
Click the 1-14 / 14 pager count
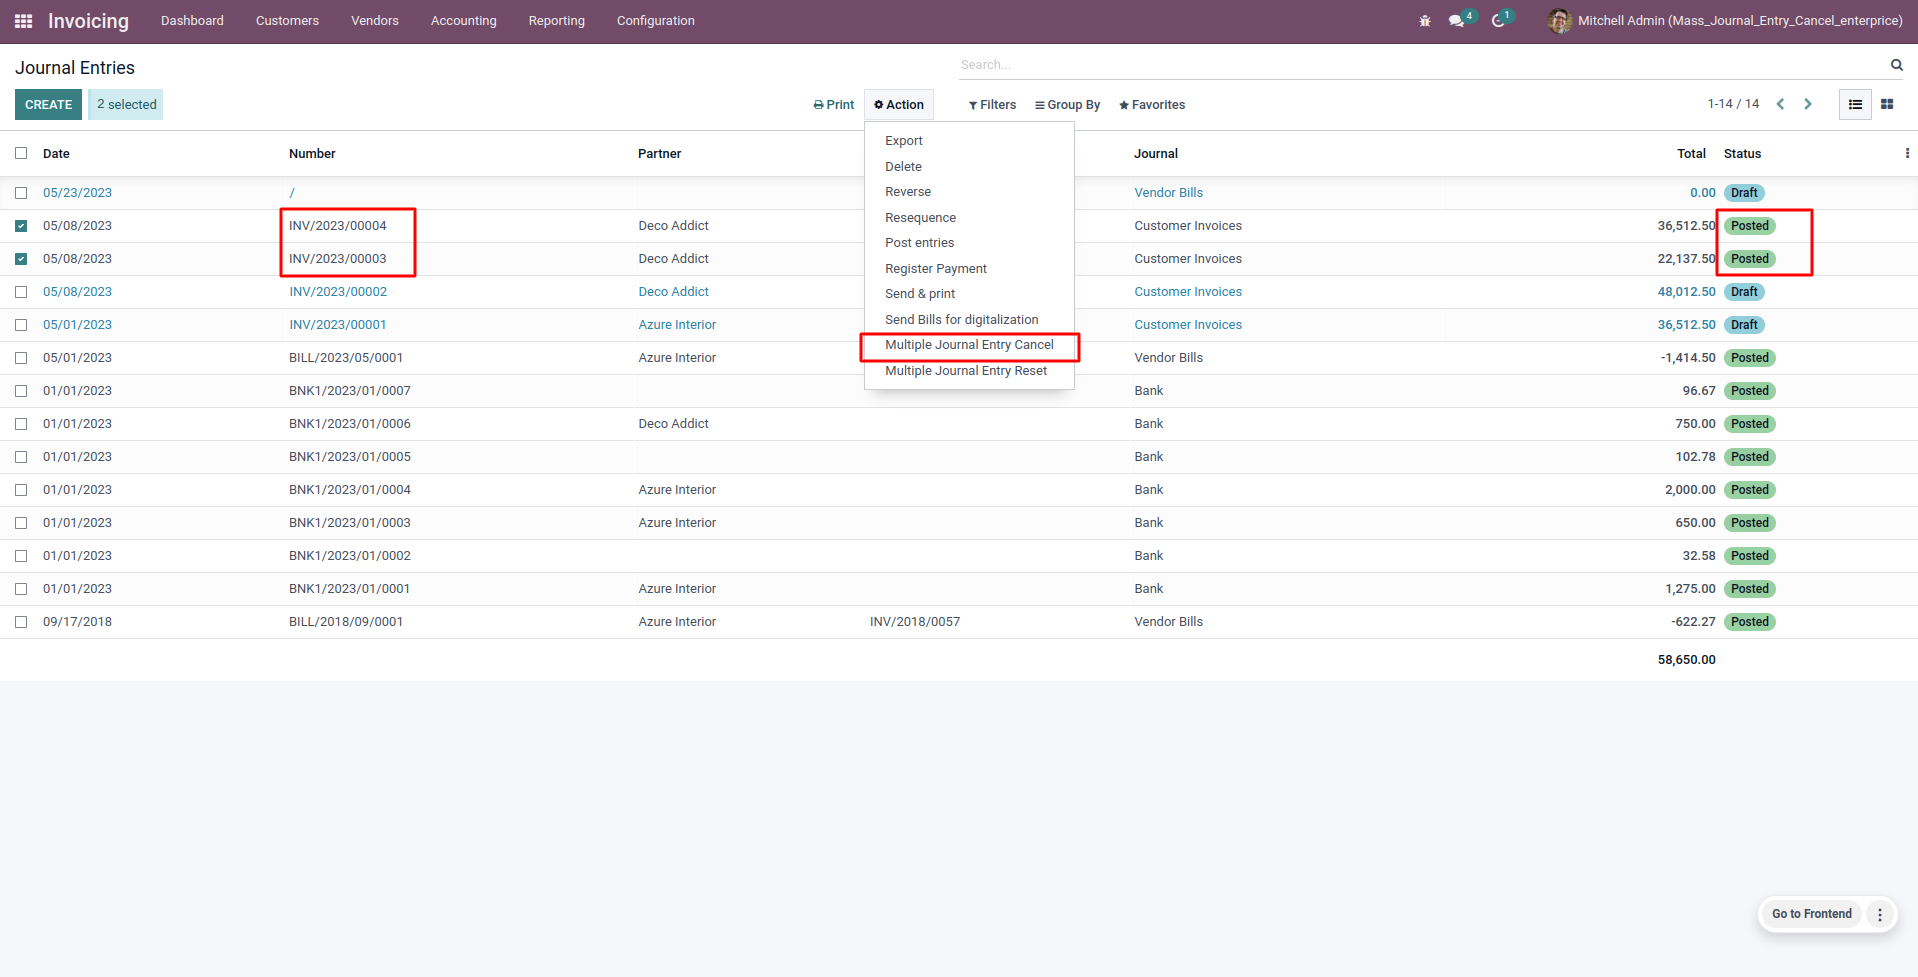coord(1733,104)
